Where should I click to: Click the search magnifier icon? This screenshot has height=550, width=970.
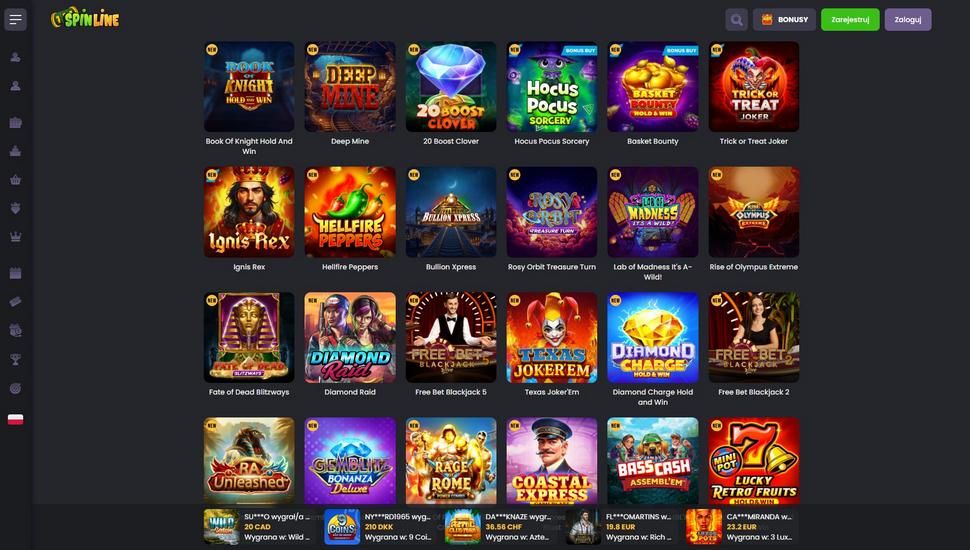(x=736, y=20)
